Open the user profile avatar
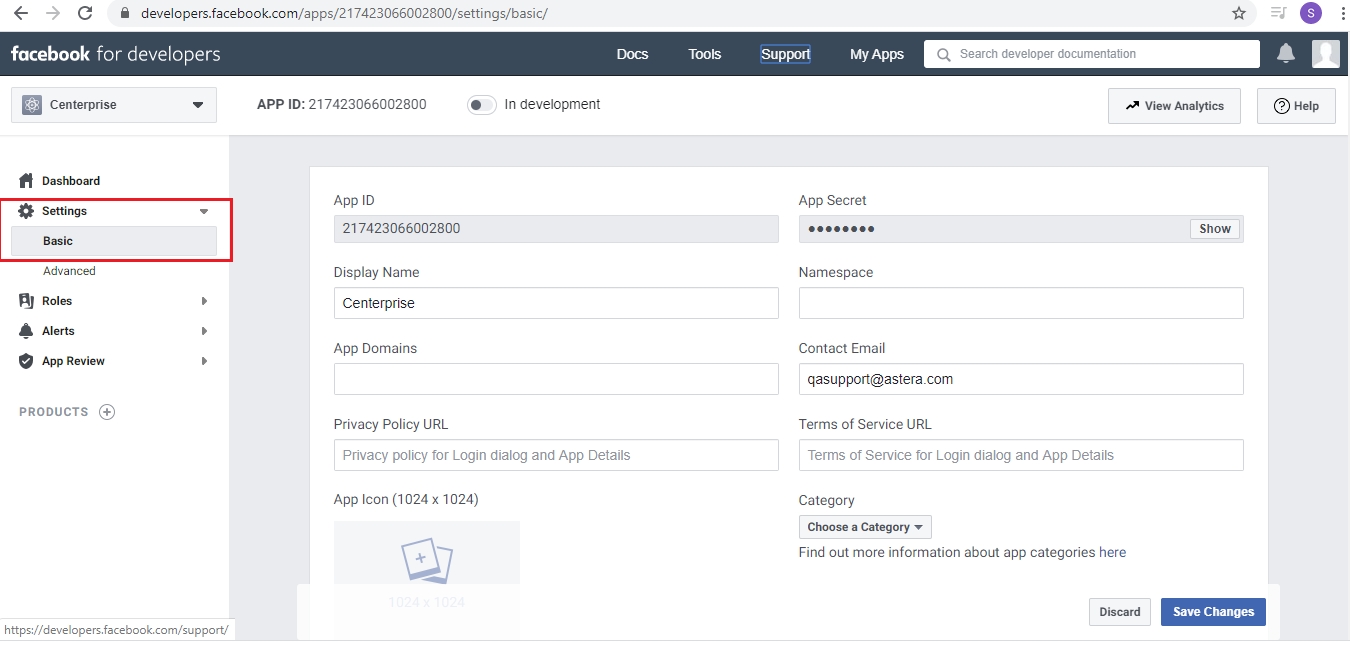 [1325, 54]
